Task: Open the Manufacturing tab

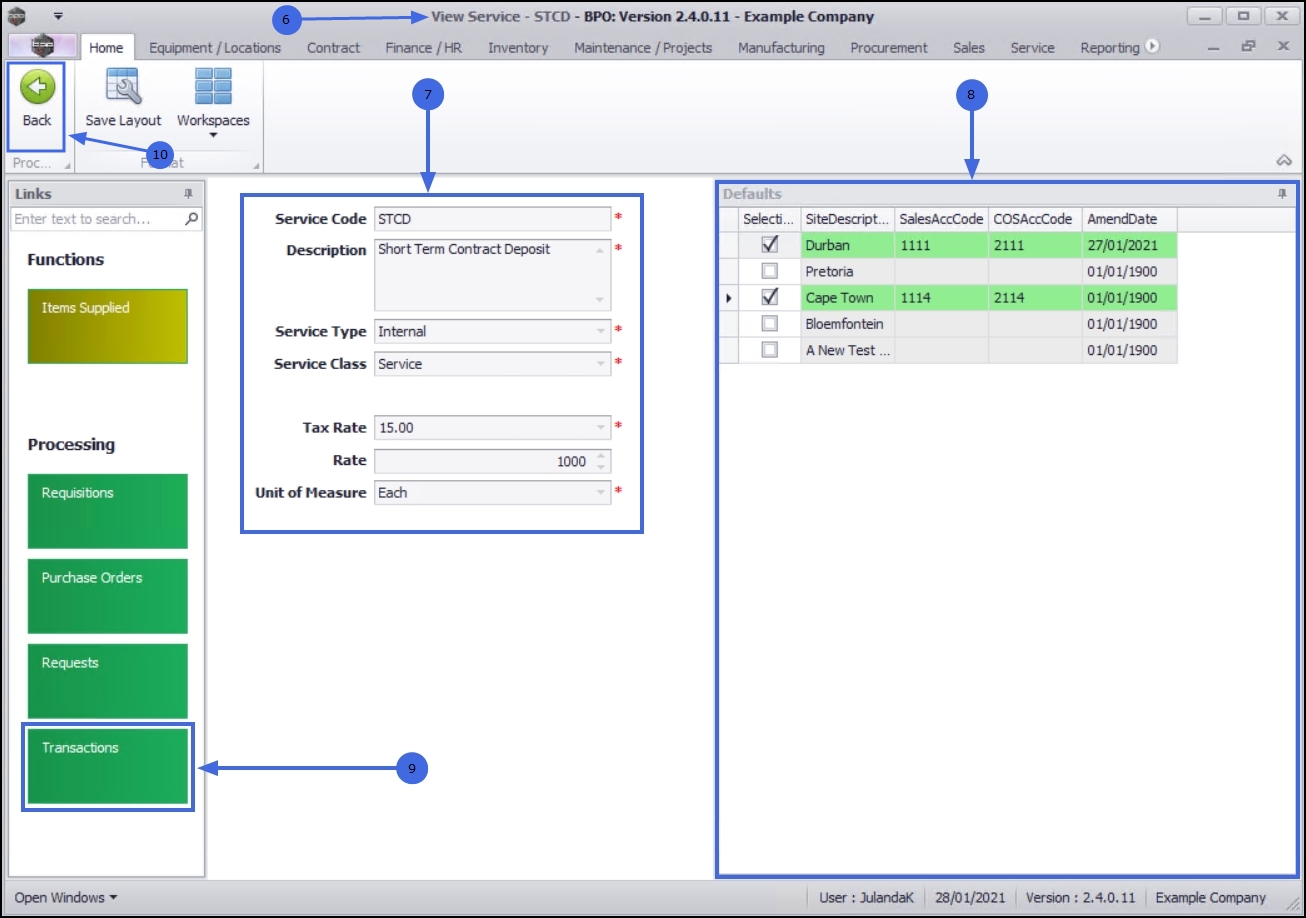Action: click(781, 47)
